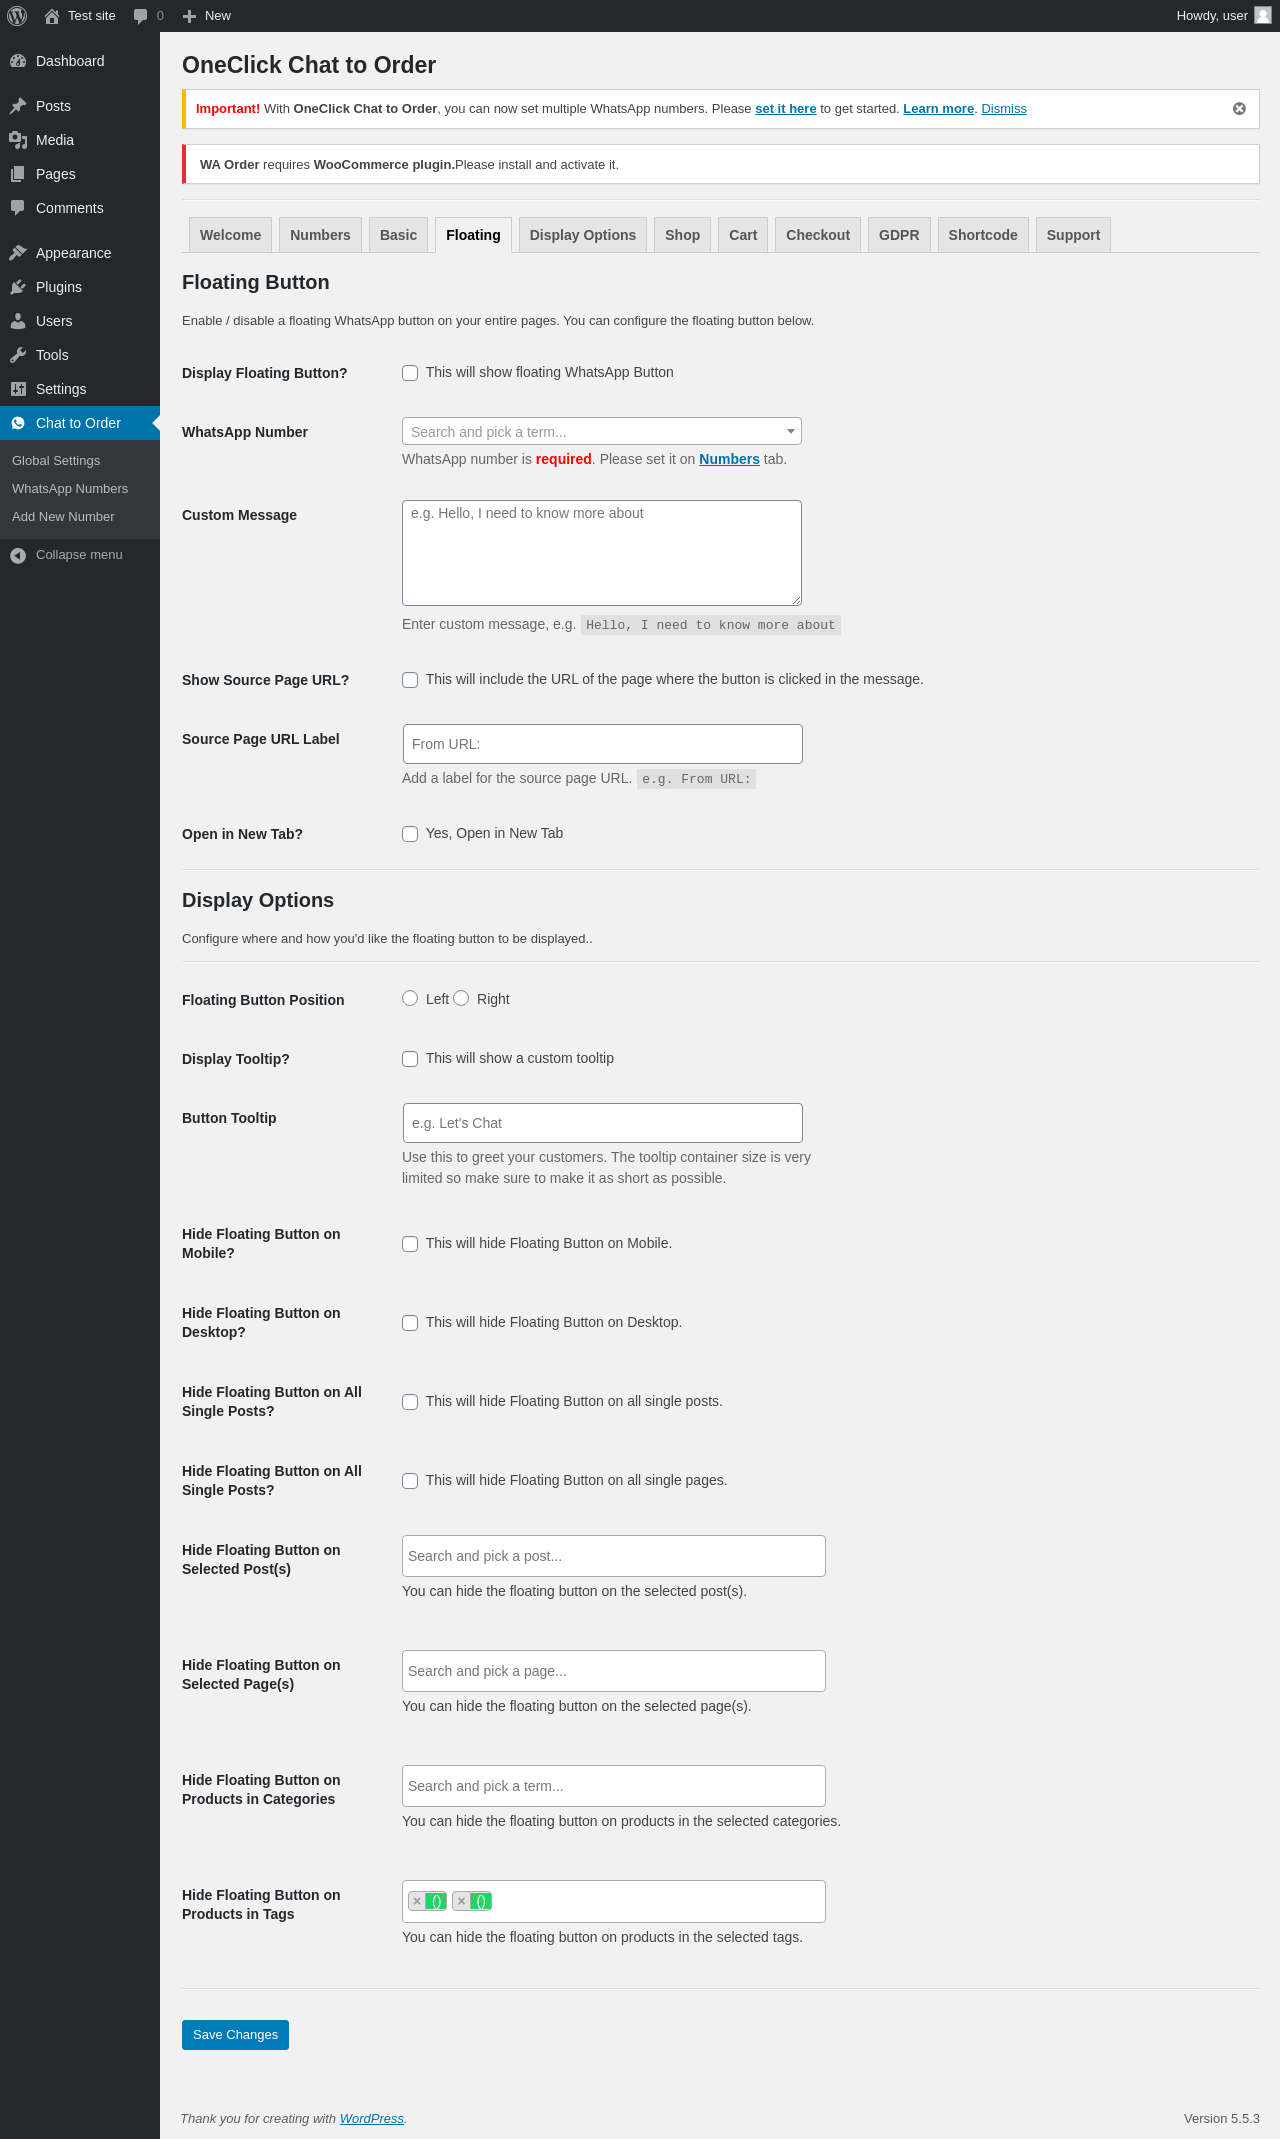The height and width of the screenshot is (2139, 1280).
Task: Open comments bubble in admin bar
Action: (x=140, y=16)
